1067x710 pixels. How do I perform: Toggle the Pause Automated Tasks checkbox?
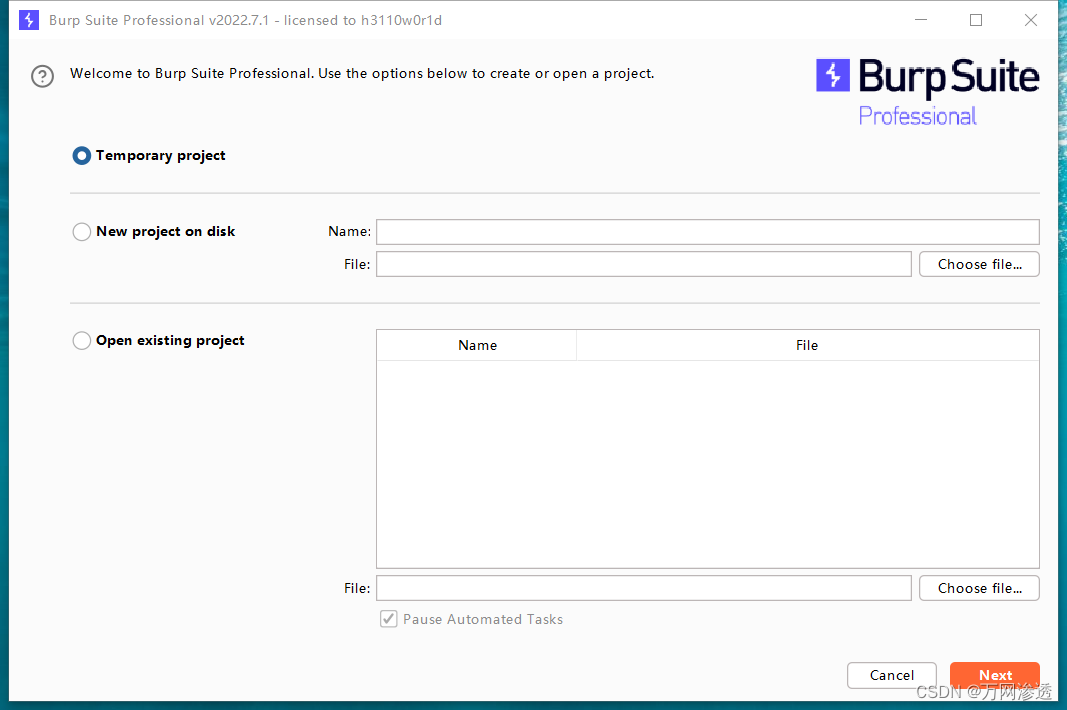tap(388, 619)
